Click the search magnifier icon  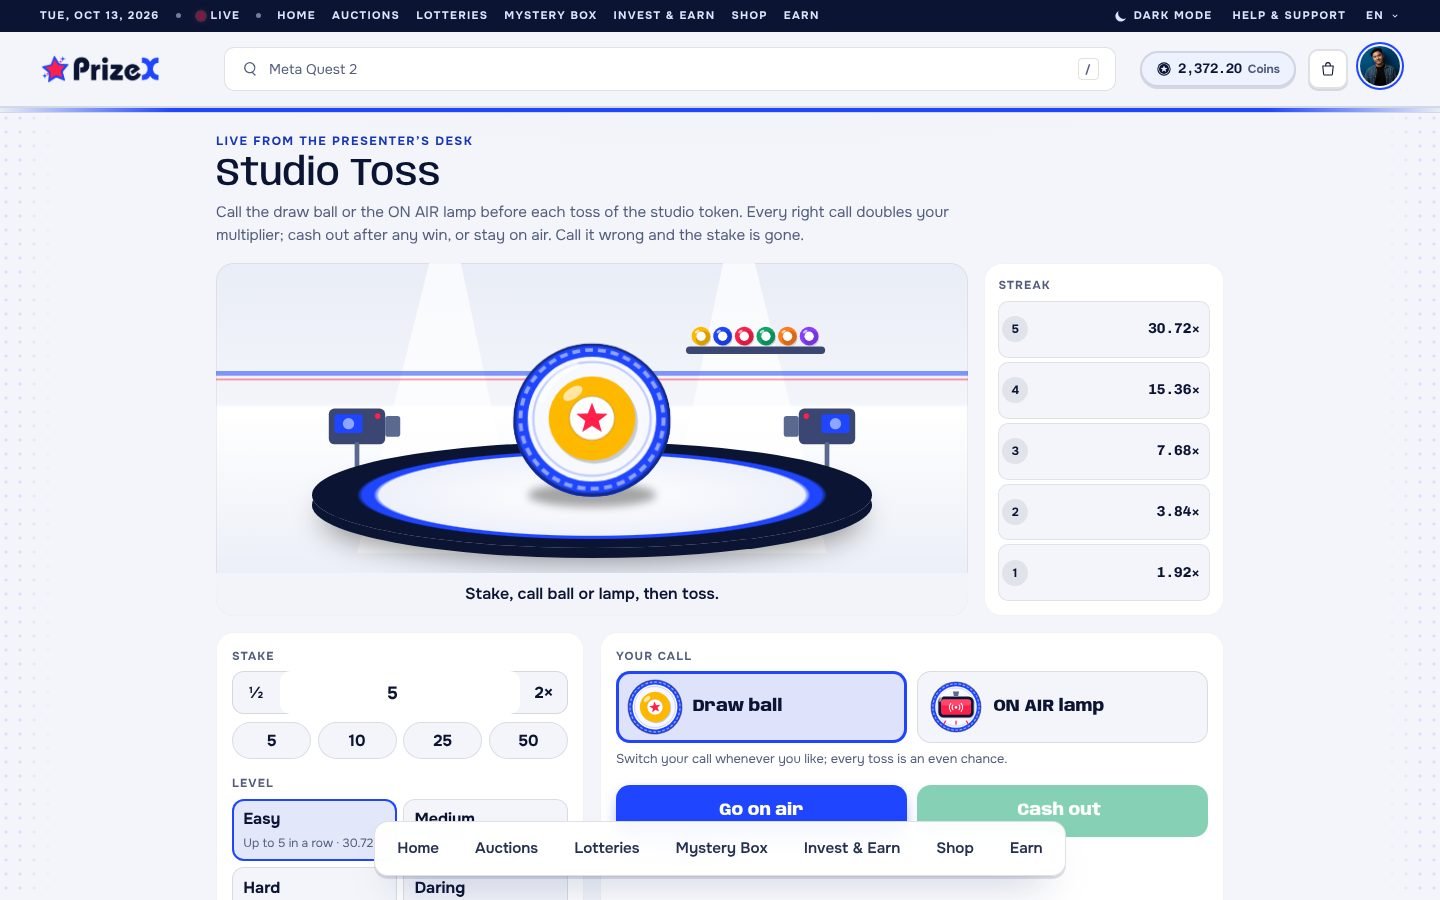(x=250, y=69)
